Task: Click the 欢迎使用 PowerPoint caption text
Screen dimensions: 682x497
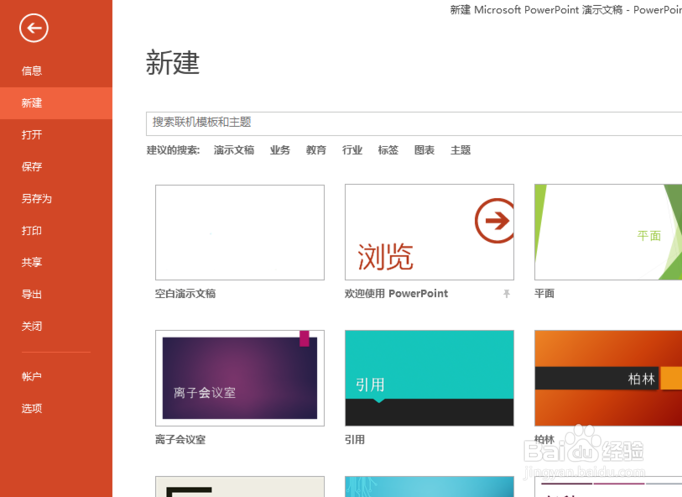Action: [x=396, y=294]
